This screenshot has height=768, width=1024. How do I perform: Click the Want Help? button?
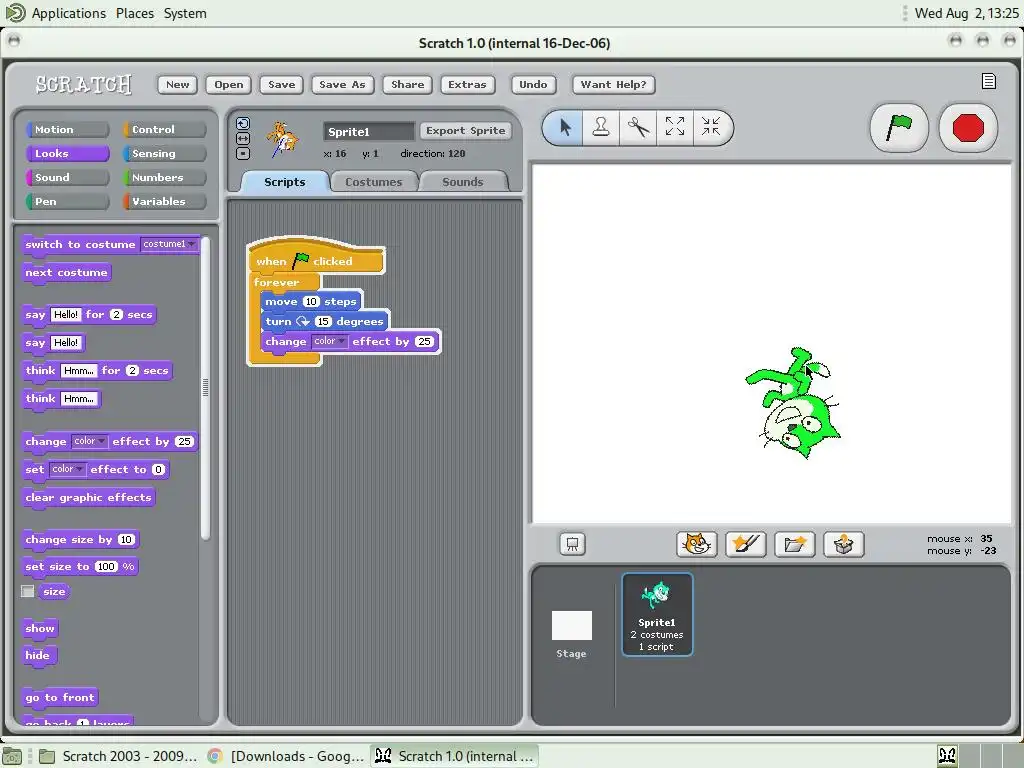pyautogui.click(x=613, y=84)
